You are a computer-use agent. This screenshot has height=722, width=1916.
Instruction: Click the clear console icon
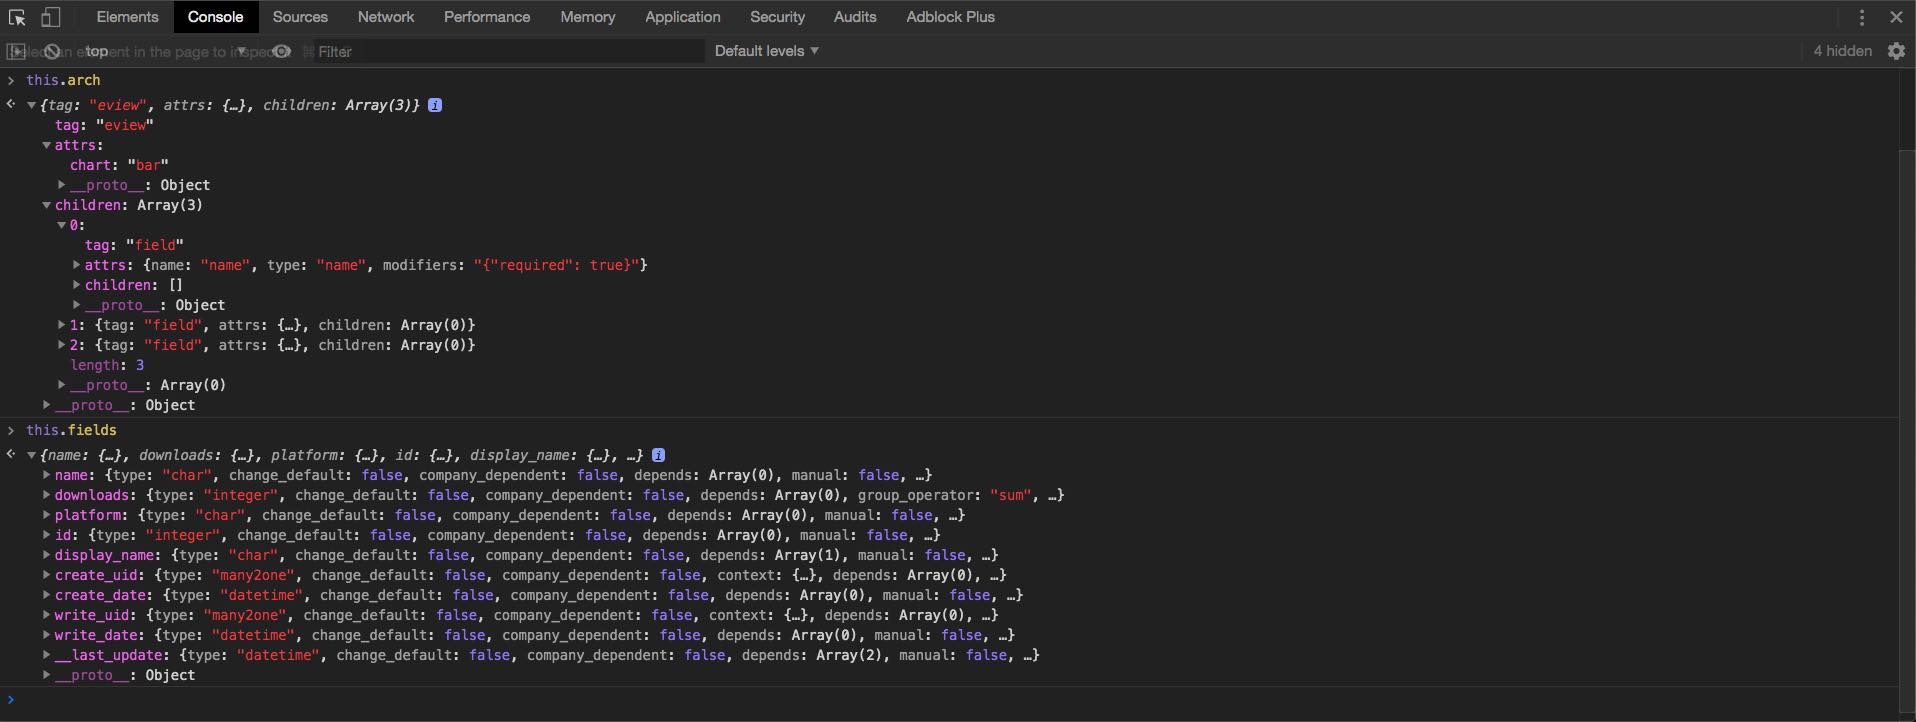[52, 51]
